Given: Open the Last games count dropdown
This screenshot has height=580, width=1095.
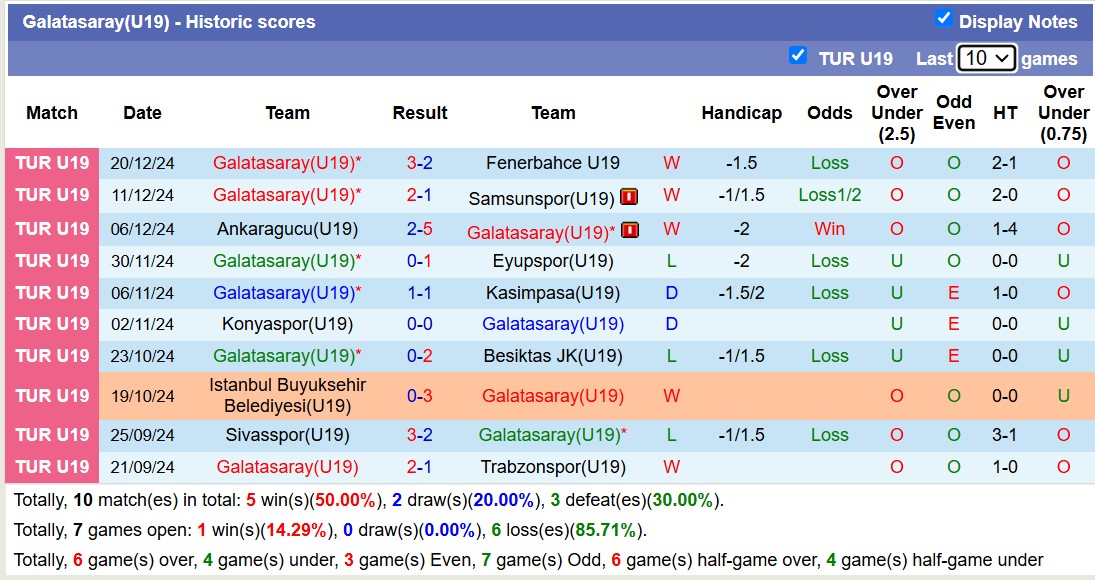Looking at the screenshot, I should pos(986,58).
